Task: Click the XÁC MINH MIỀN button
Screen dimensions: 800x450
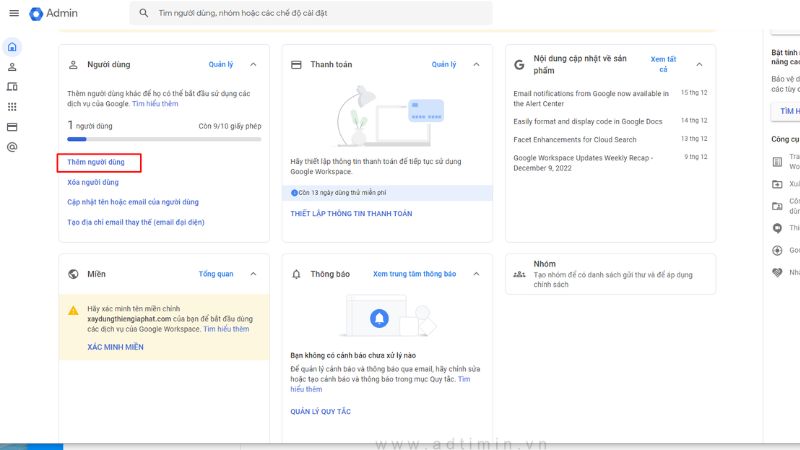Action: 115,347
